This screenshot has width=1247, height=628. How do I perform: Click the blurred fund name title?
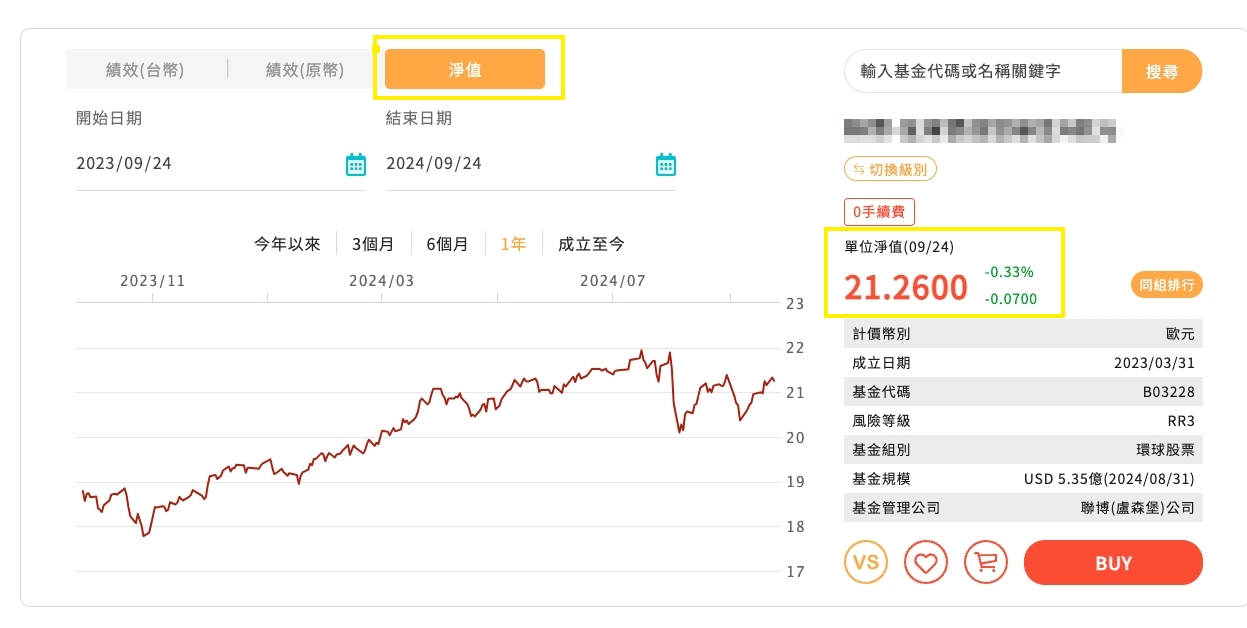coord(980,129)
